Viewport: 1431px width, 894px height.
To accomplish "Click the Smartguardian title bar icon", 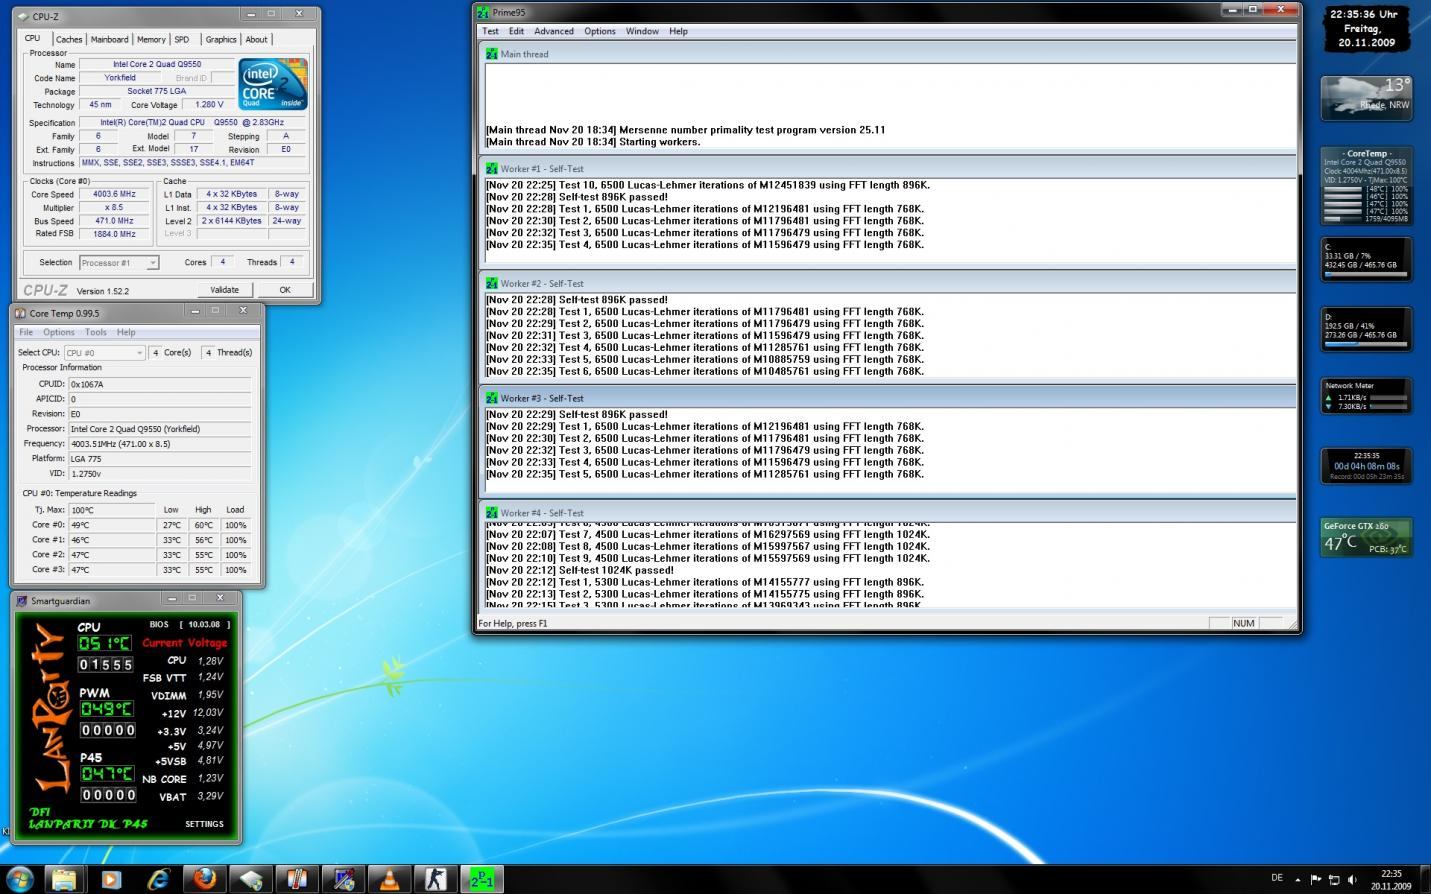I will coord(22,601).
